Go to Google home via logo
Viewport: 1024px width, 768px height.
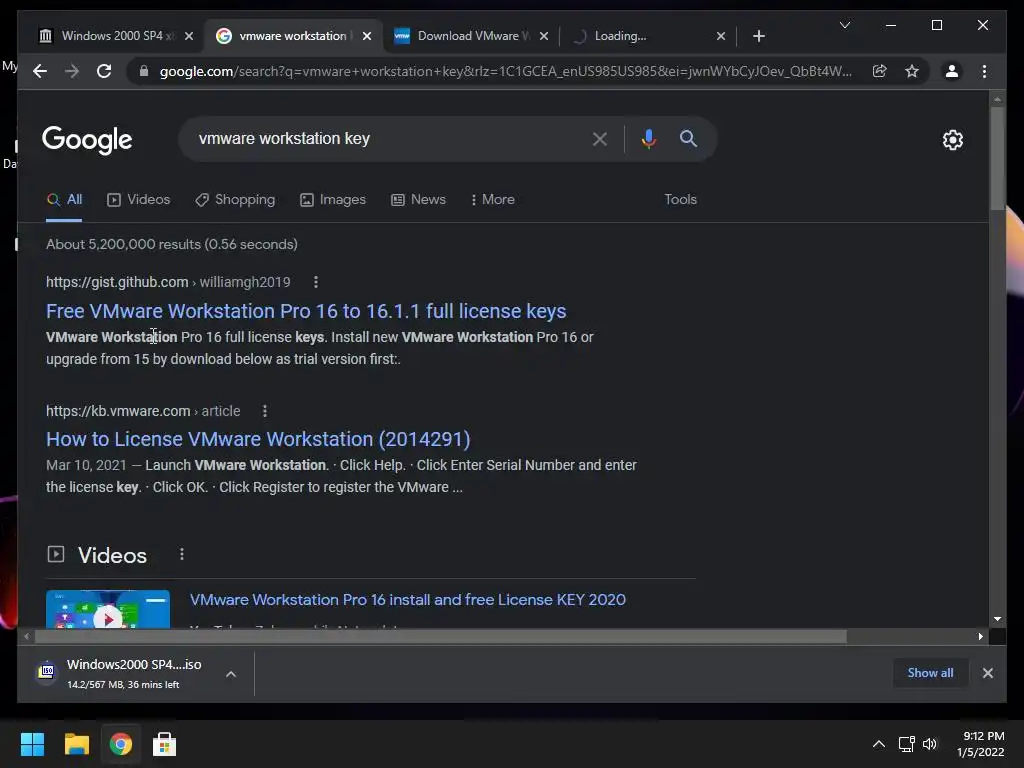click(87, 140)
